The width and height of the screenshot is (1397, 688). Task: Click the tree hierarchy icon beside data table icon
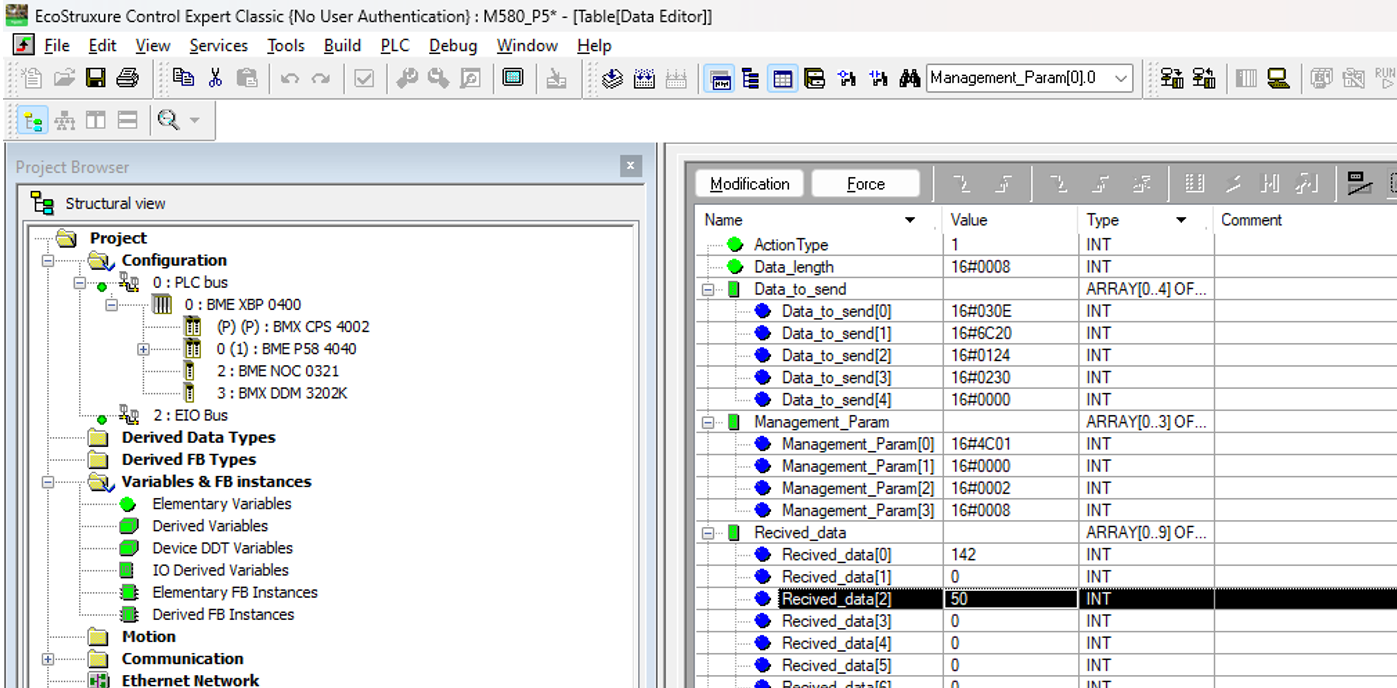click(x=751, y=78)
